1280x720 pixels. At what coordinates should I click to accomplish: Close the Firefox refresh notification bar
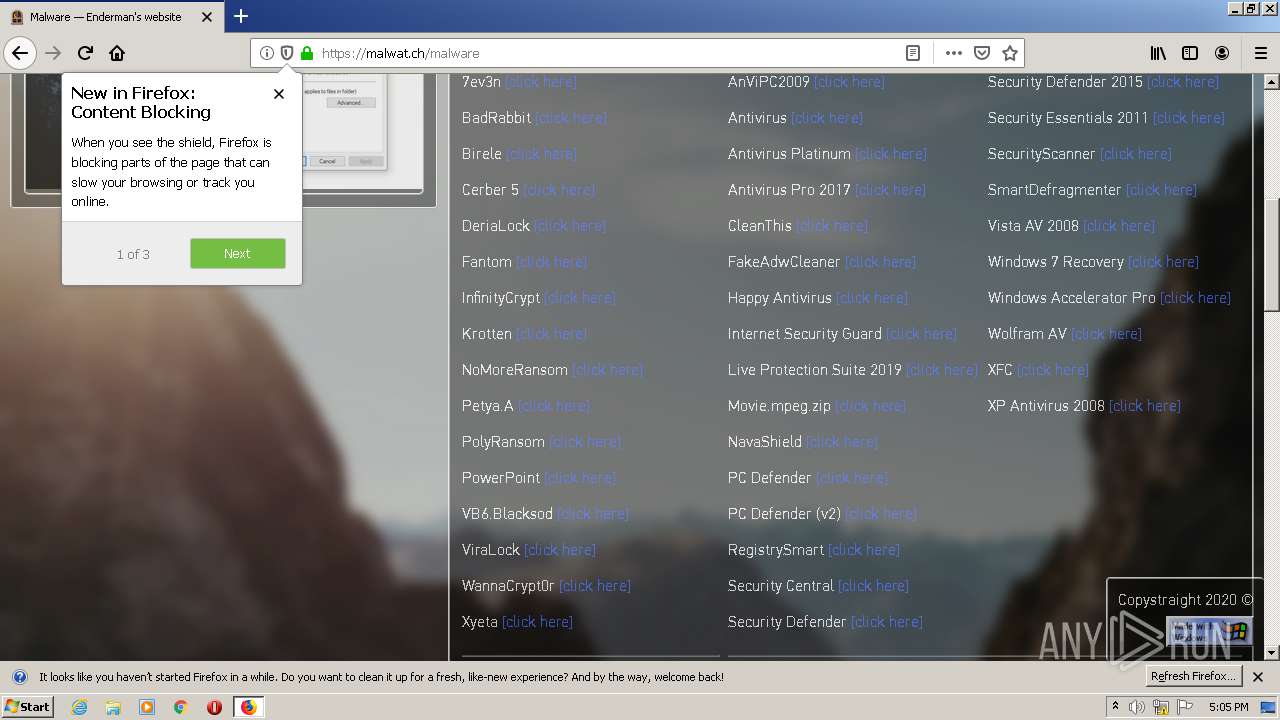coord(1258,677)
